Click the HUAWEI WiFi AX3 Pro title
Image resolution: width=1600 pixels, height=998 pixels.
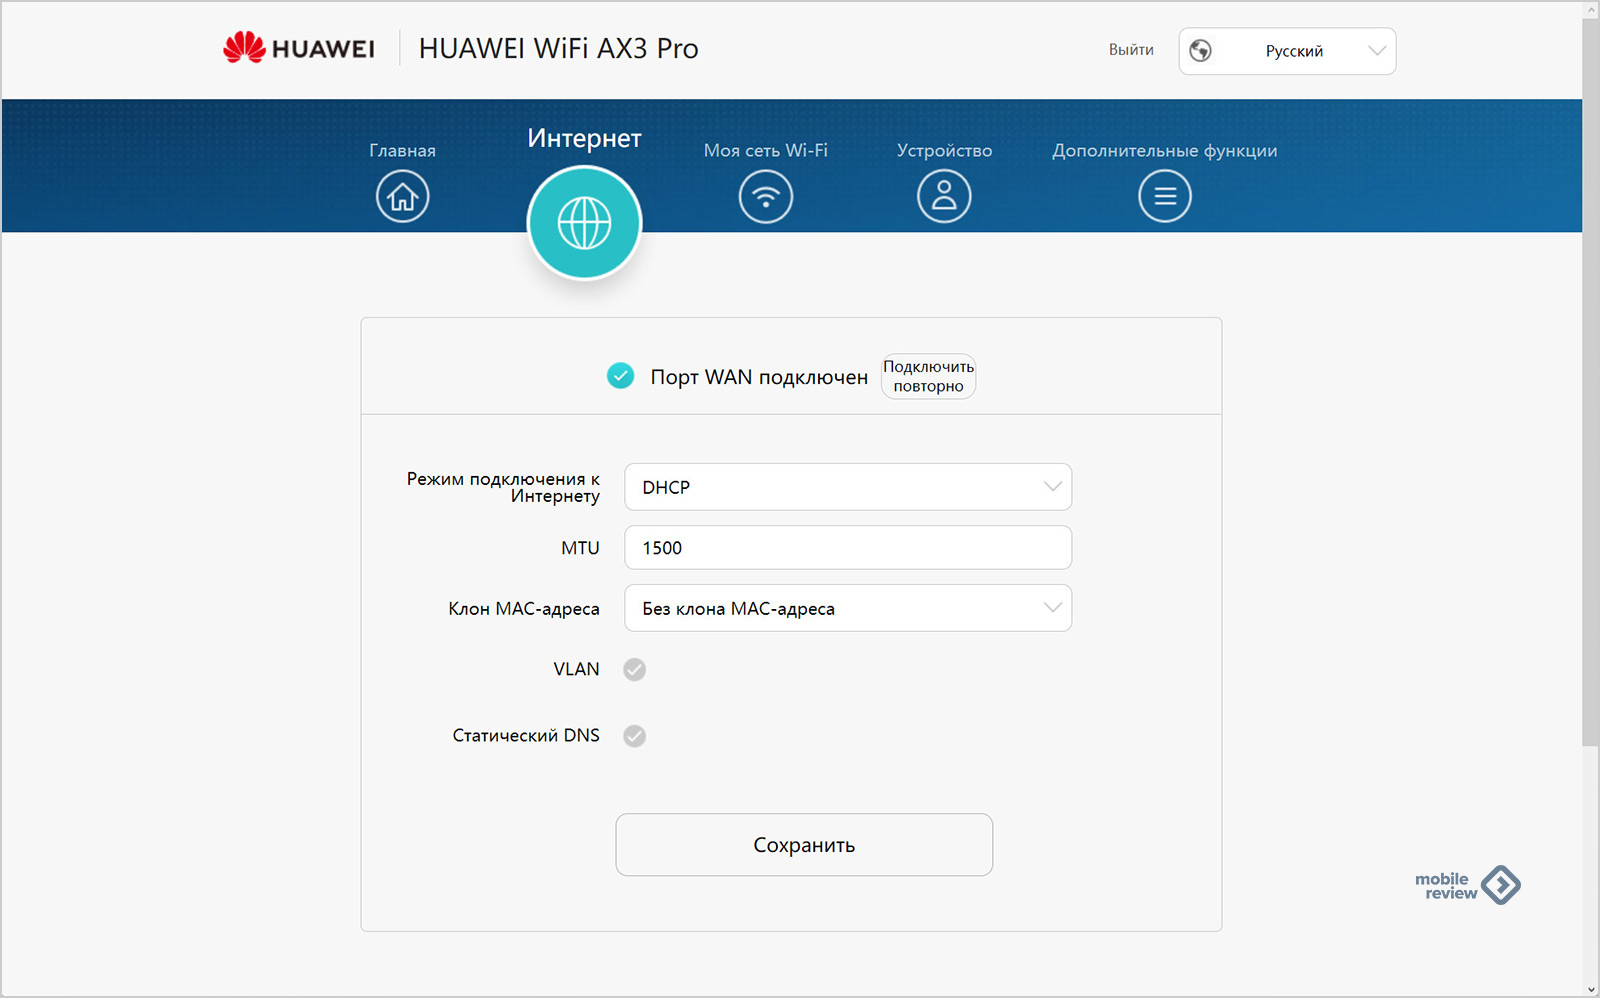[x=558, y=48]
